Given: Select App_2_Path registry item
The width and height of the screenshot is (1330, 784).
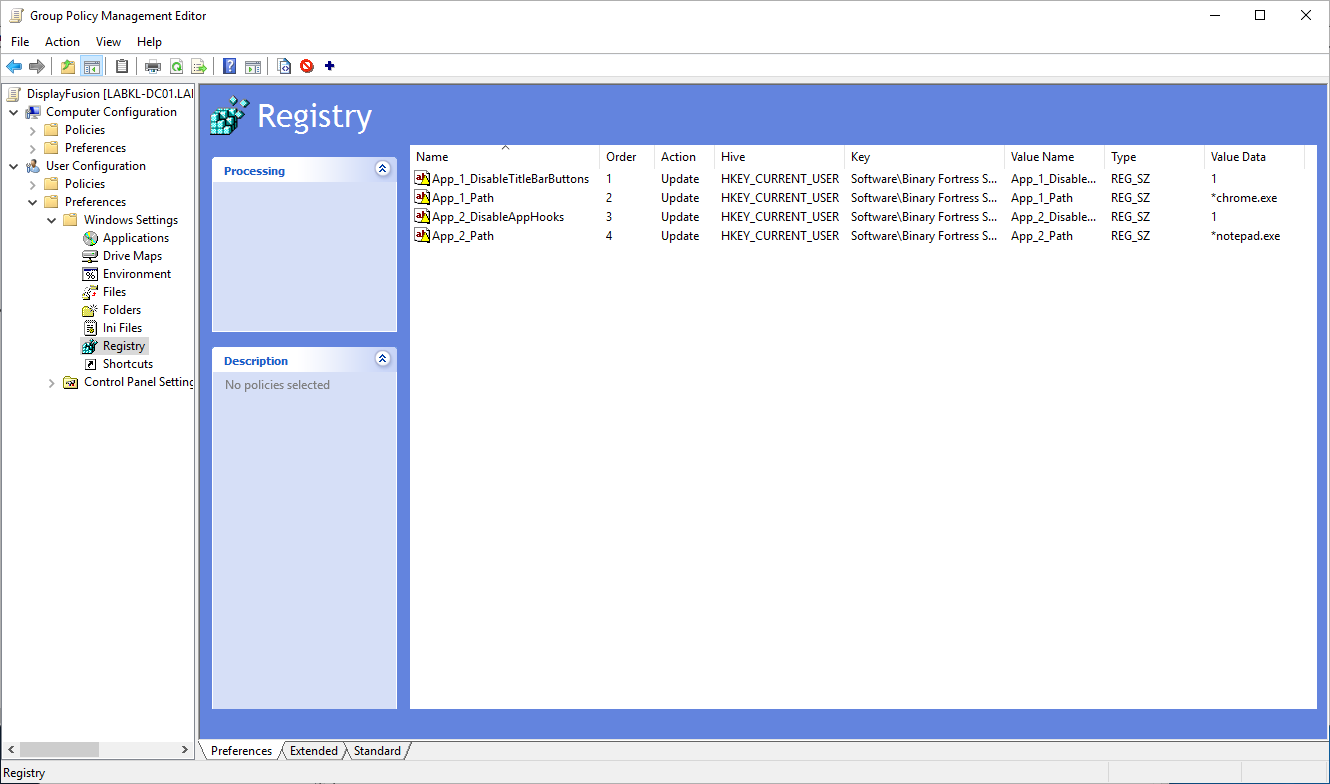Looking at the screenshot, I should click(454, 236).
